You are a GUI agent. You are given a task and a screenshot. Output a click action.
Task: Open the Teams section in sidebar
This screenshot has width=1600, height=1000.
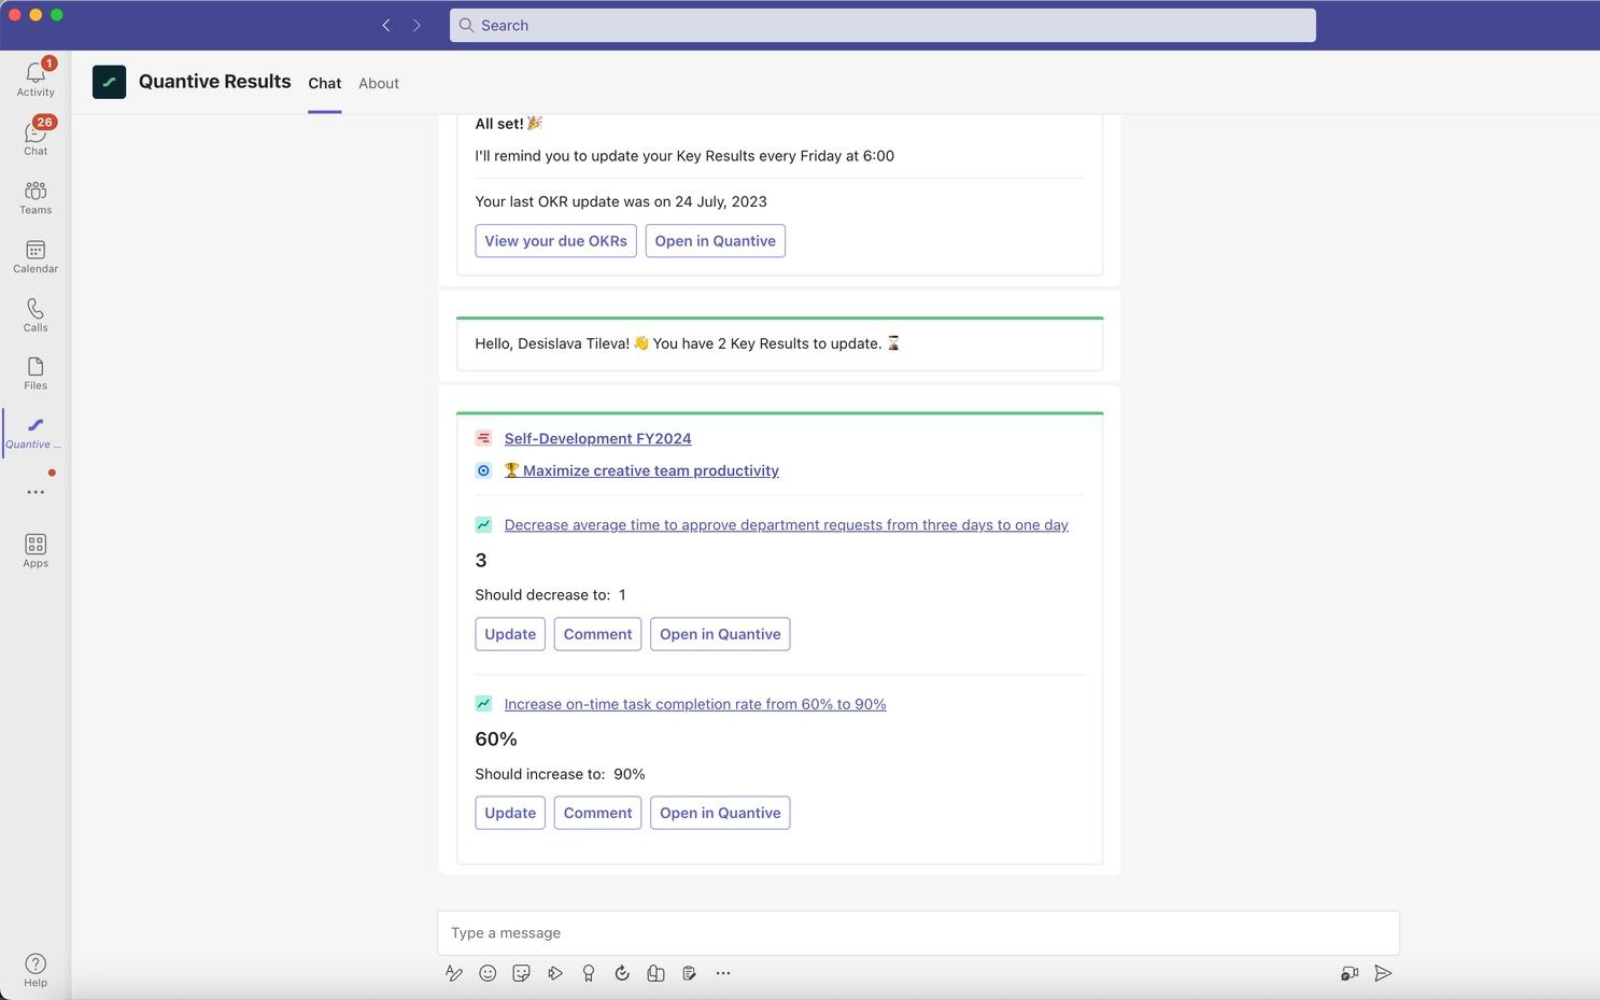35,197
